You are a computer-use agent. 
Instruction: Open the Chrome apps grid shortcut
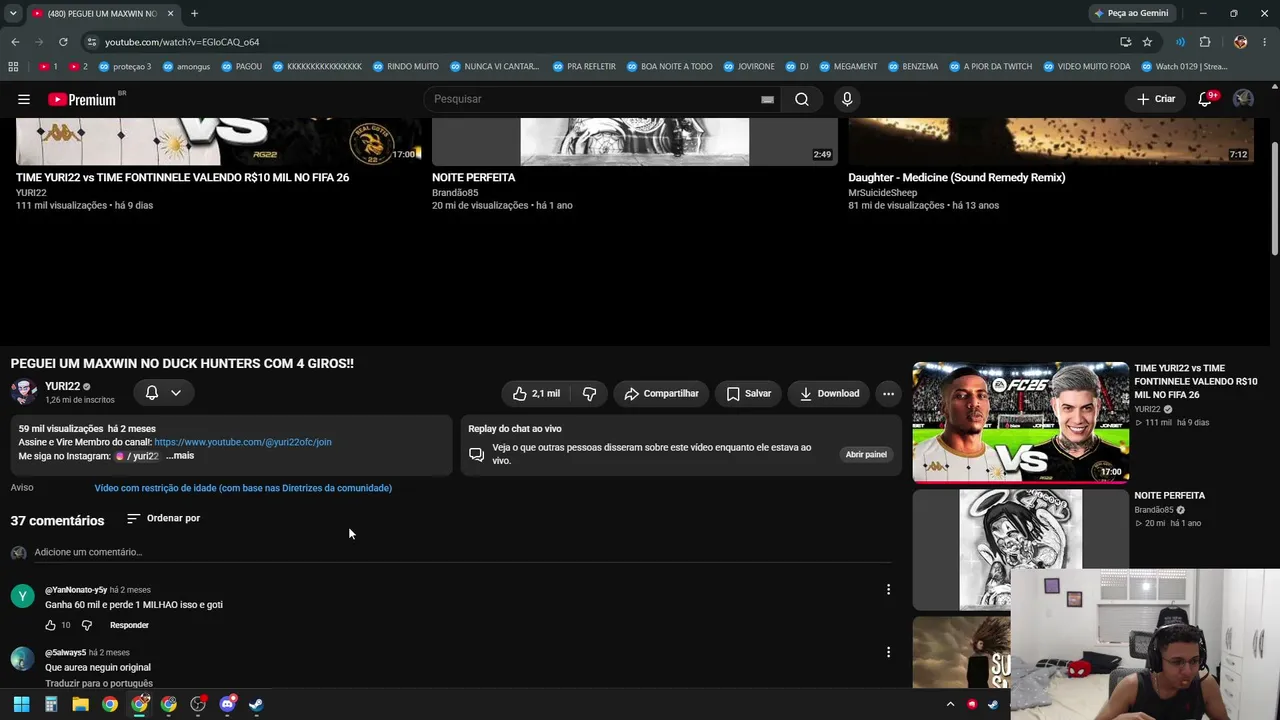pyautogui.click(x=13, y=67)
